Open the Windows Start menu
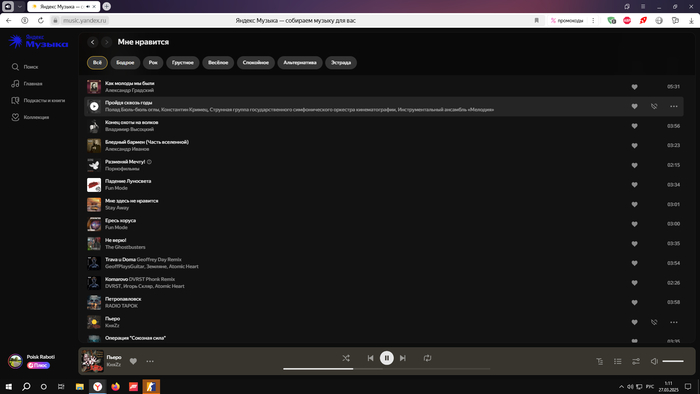The height and width of the screenshot is (394, 700). pos(8,386)
